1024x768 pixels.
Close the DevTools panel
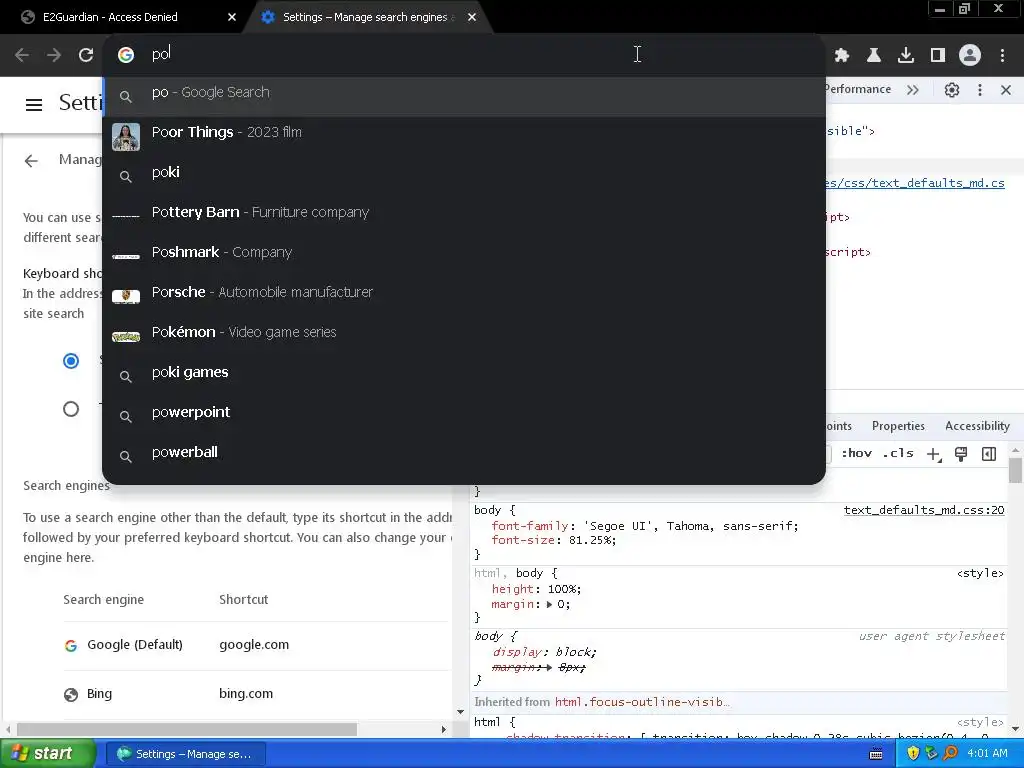pos(1006,90)
